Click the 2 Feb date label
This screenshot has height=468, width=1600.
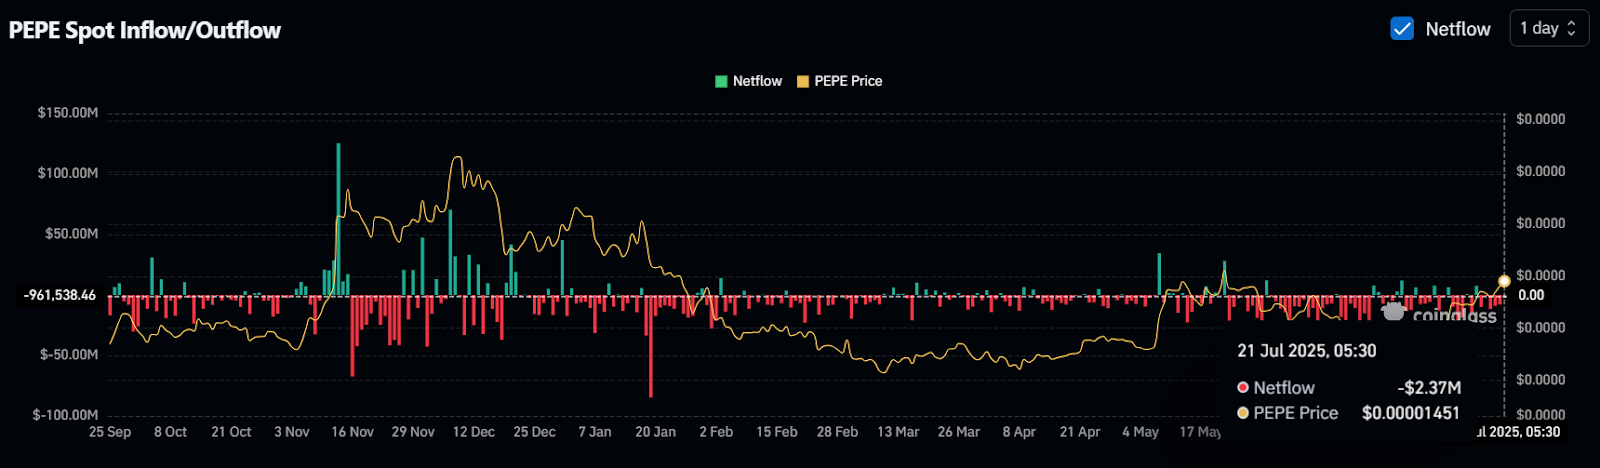click(x=716, y=432)
